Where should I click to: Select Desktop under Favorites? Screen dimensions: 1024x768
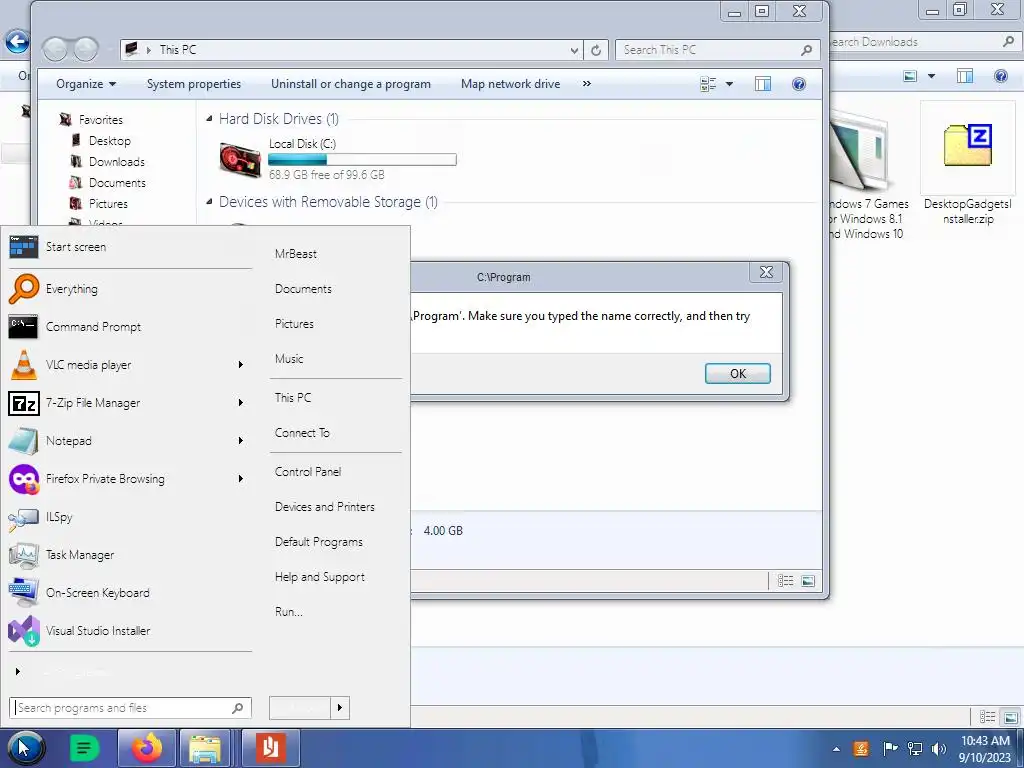coord(110,141)
